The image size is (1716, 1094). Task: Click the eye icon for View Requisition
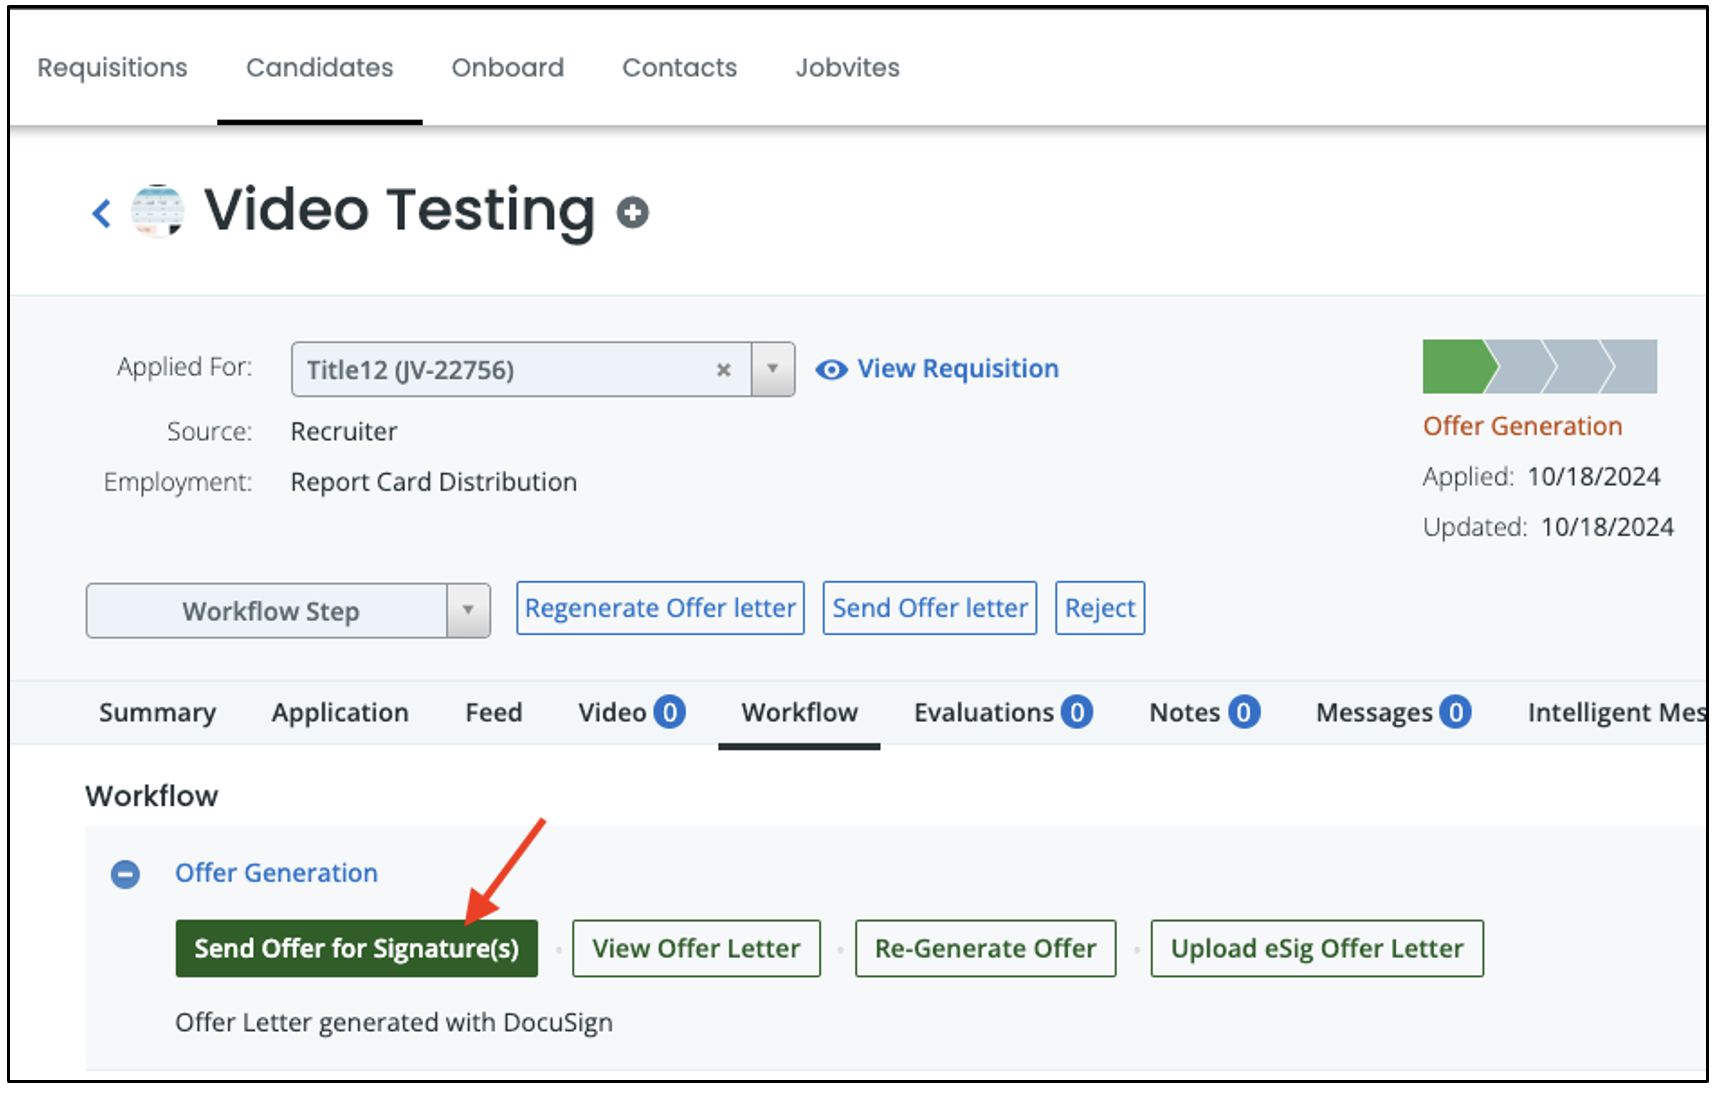click(831, 370)
